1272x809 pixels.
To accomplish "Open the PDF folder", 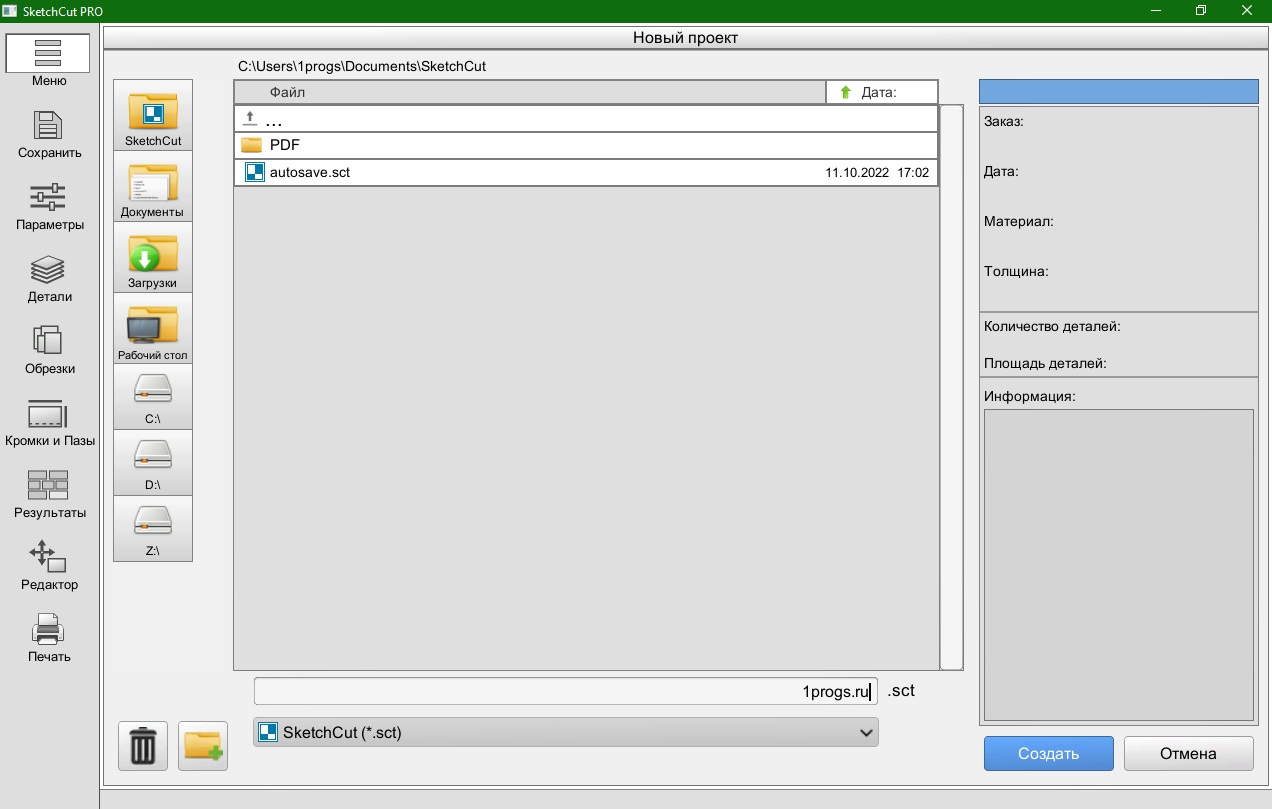I will coord(586,145).
